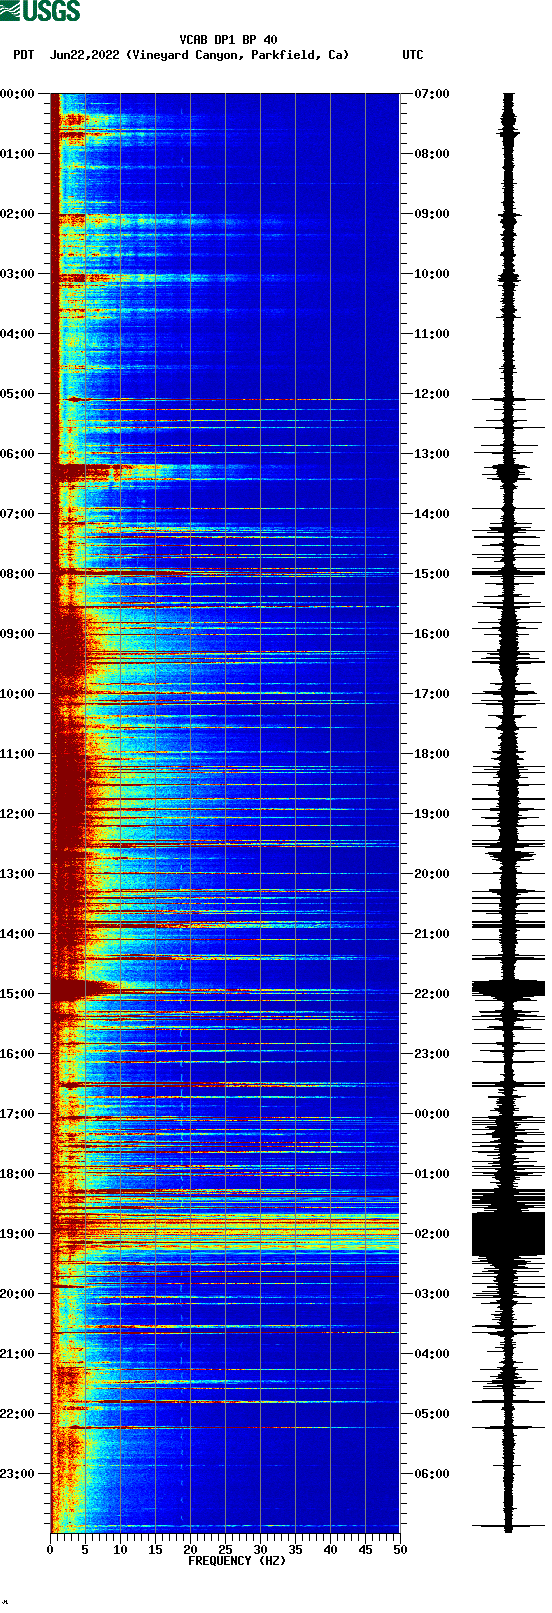552x1613 pixels.
Task: Click the 18:00 UTC time label
Action: pyautogui.click(x=432, y=754)
